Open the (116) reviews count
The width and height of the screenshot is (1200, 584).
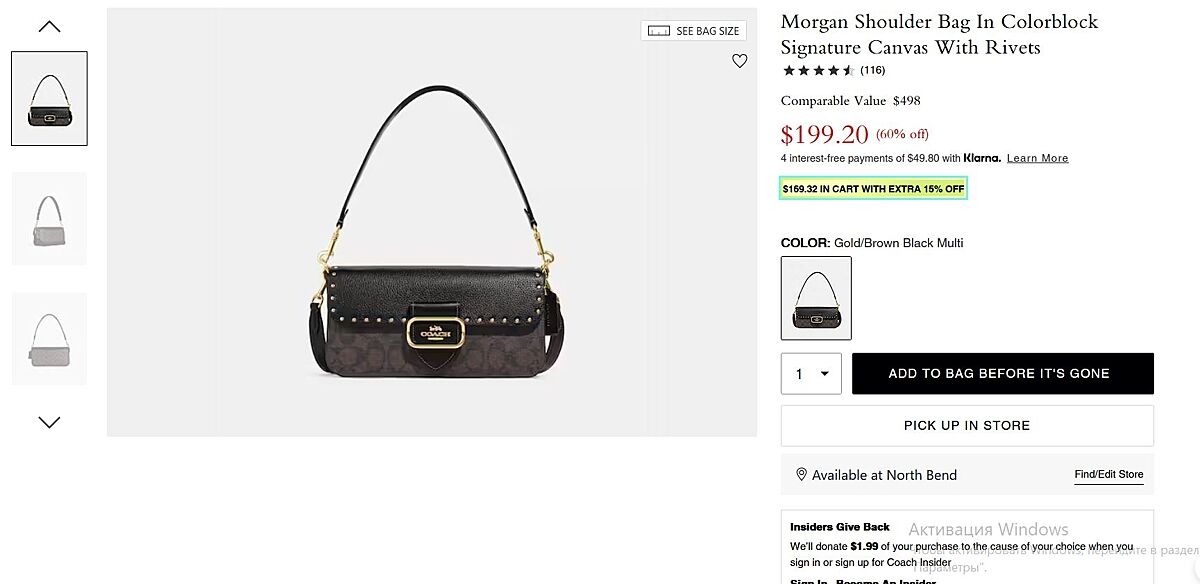pos(872,70)
